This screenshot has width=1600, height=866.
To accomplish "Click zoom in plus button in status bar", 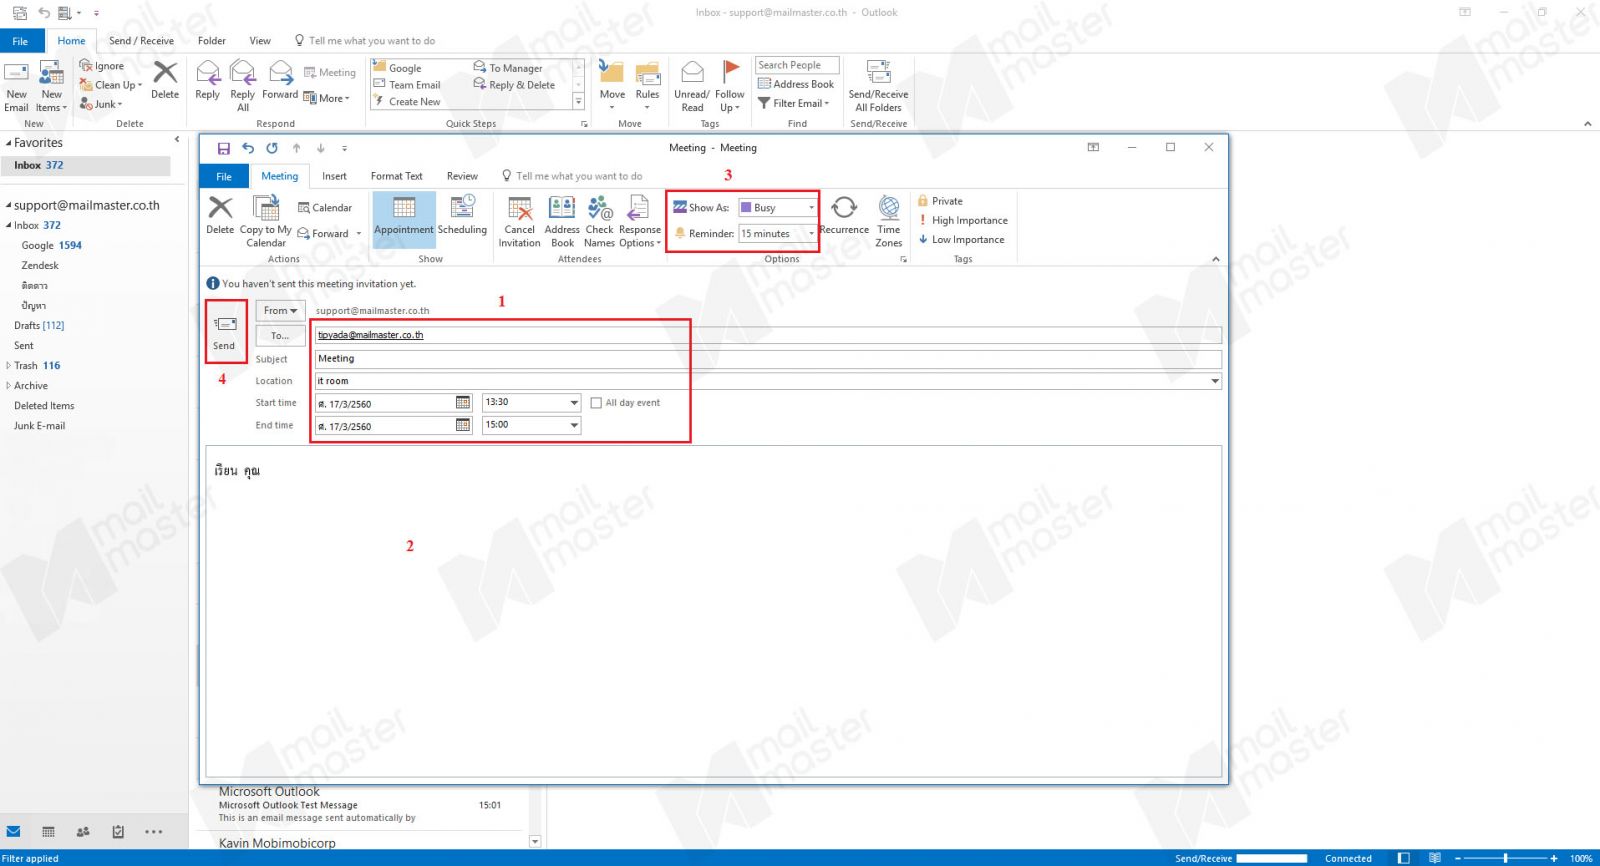I will [1553, 858].
